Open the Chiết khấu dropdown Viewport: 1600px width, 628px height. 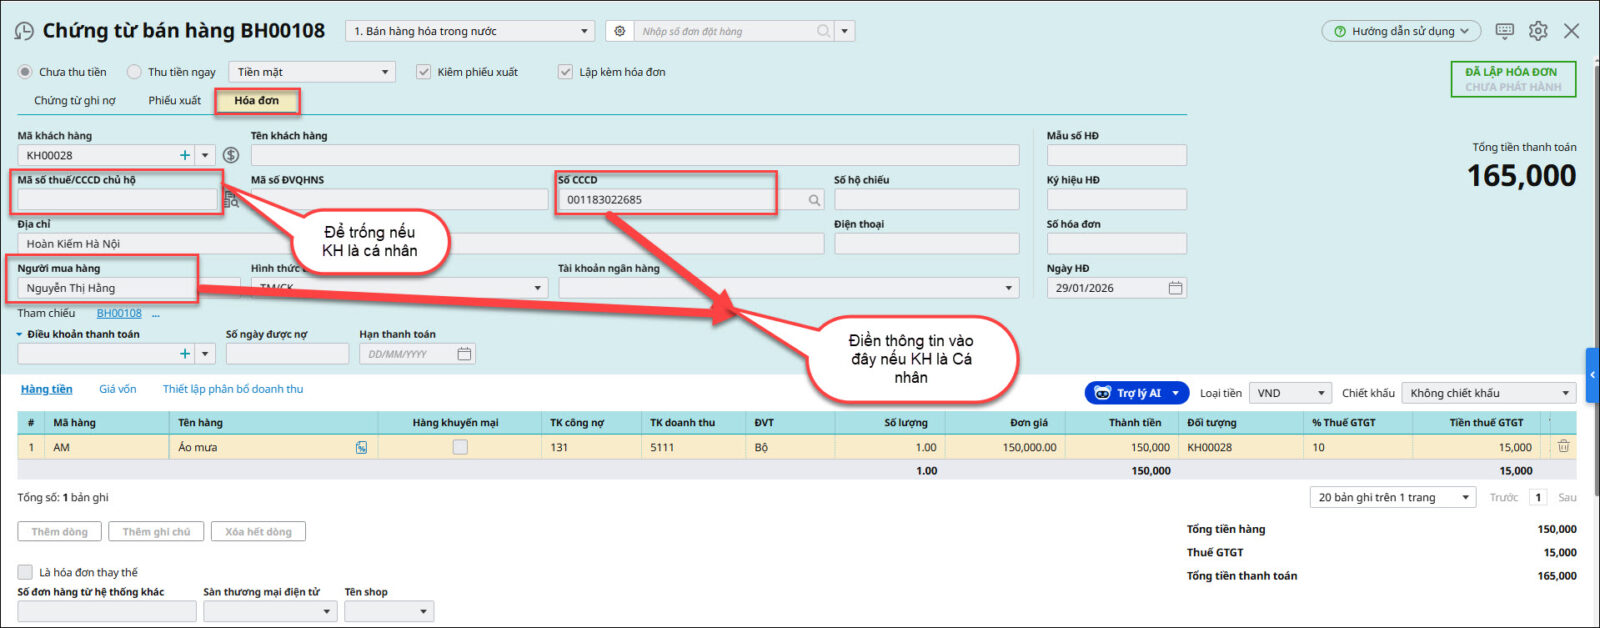(x=1488, y=393)
